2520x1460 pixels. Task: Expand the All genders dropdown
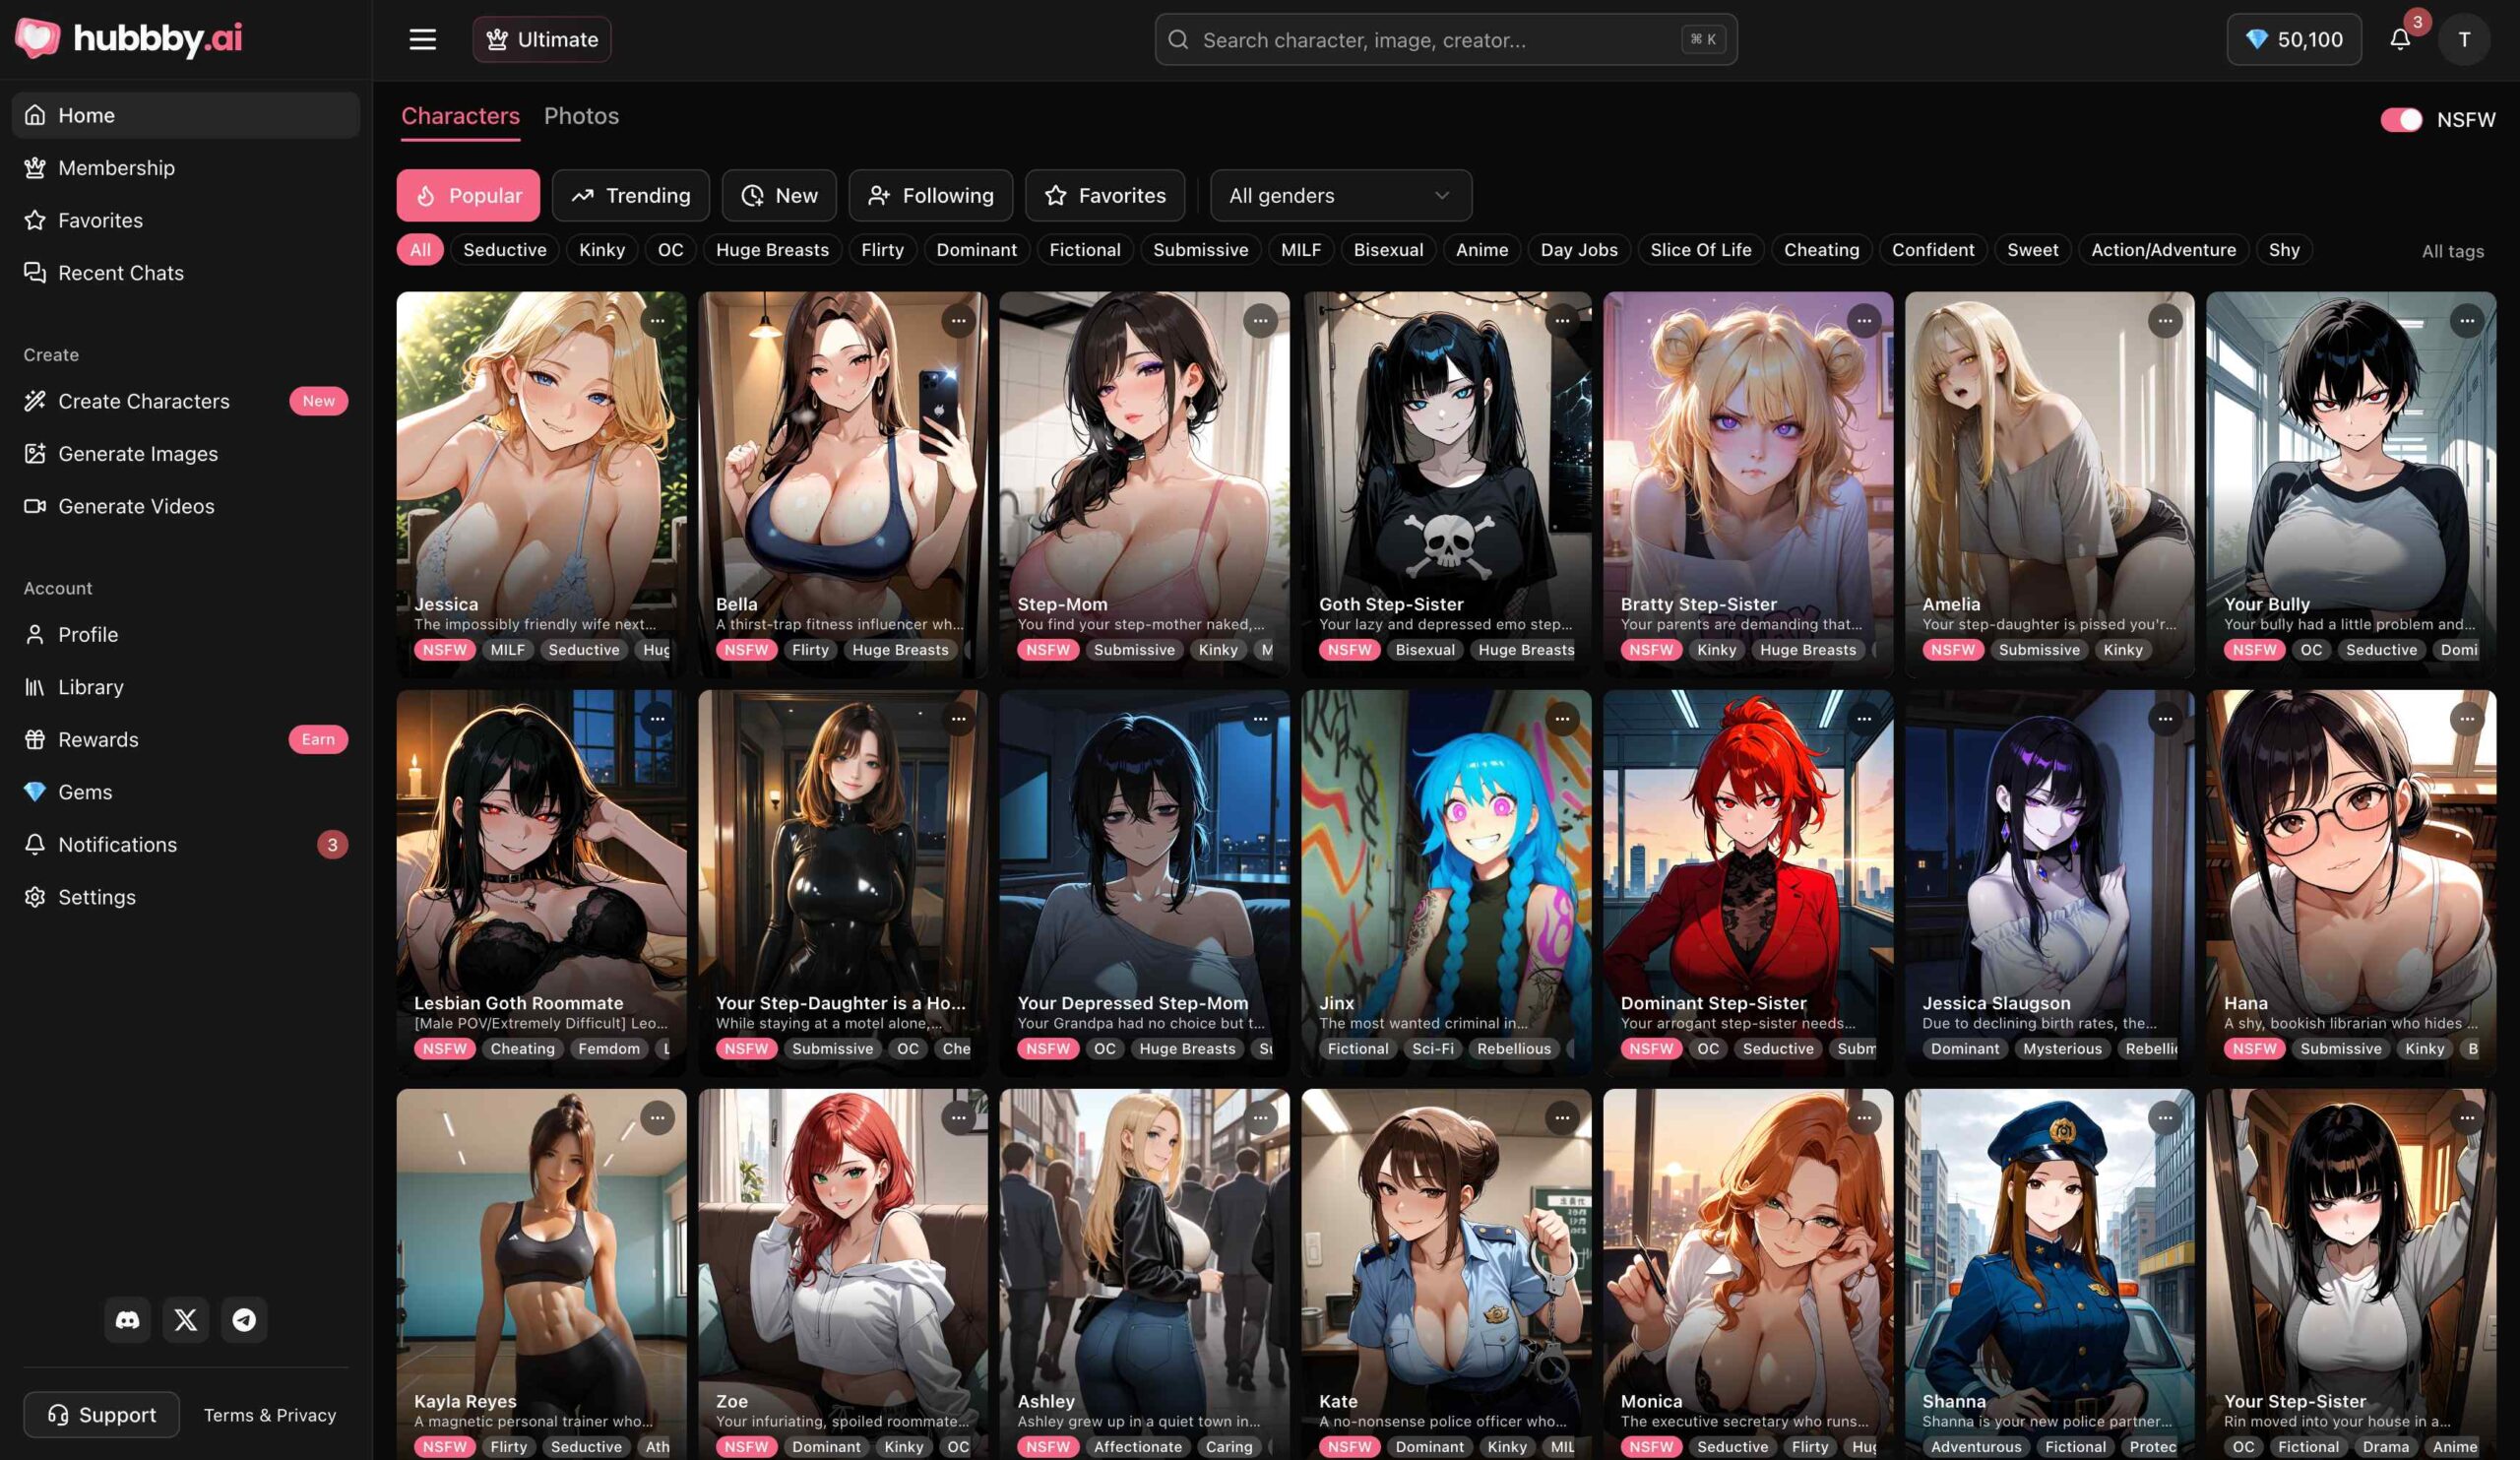click(x=1340, y=195)
